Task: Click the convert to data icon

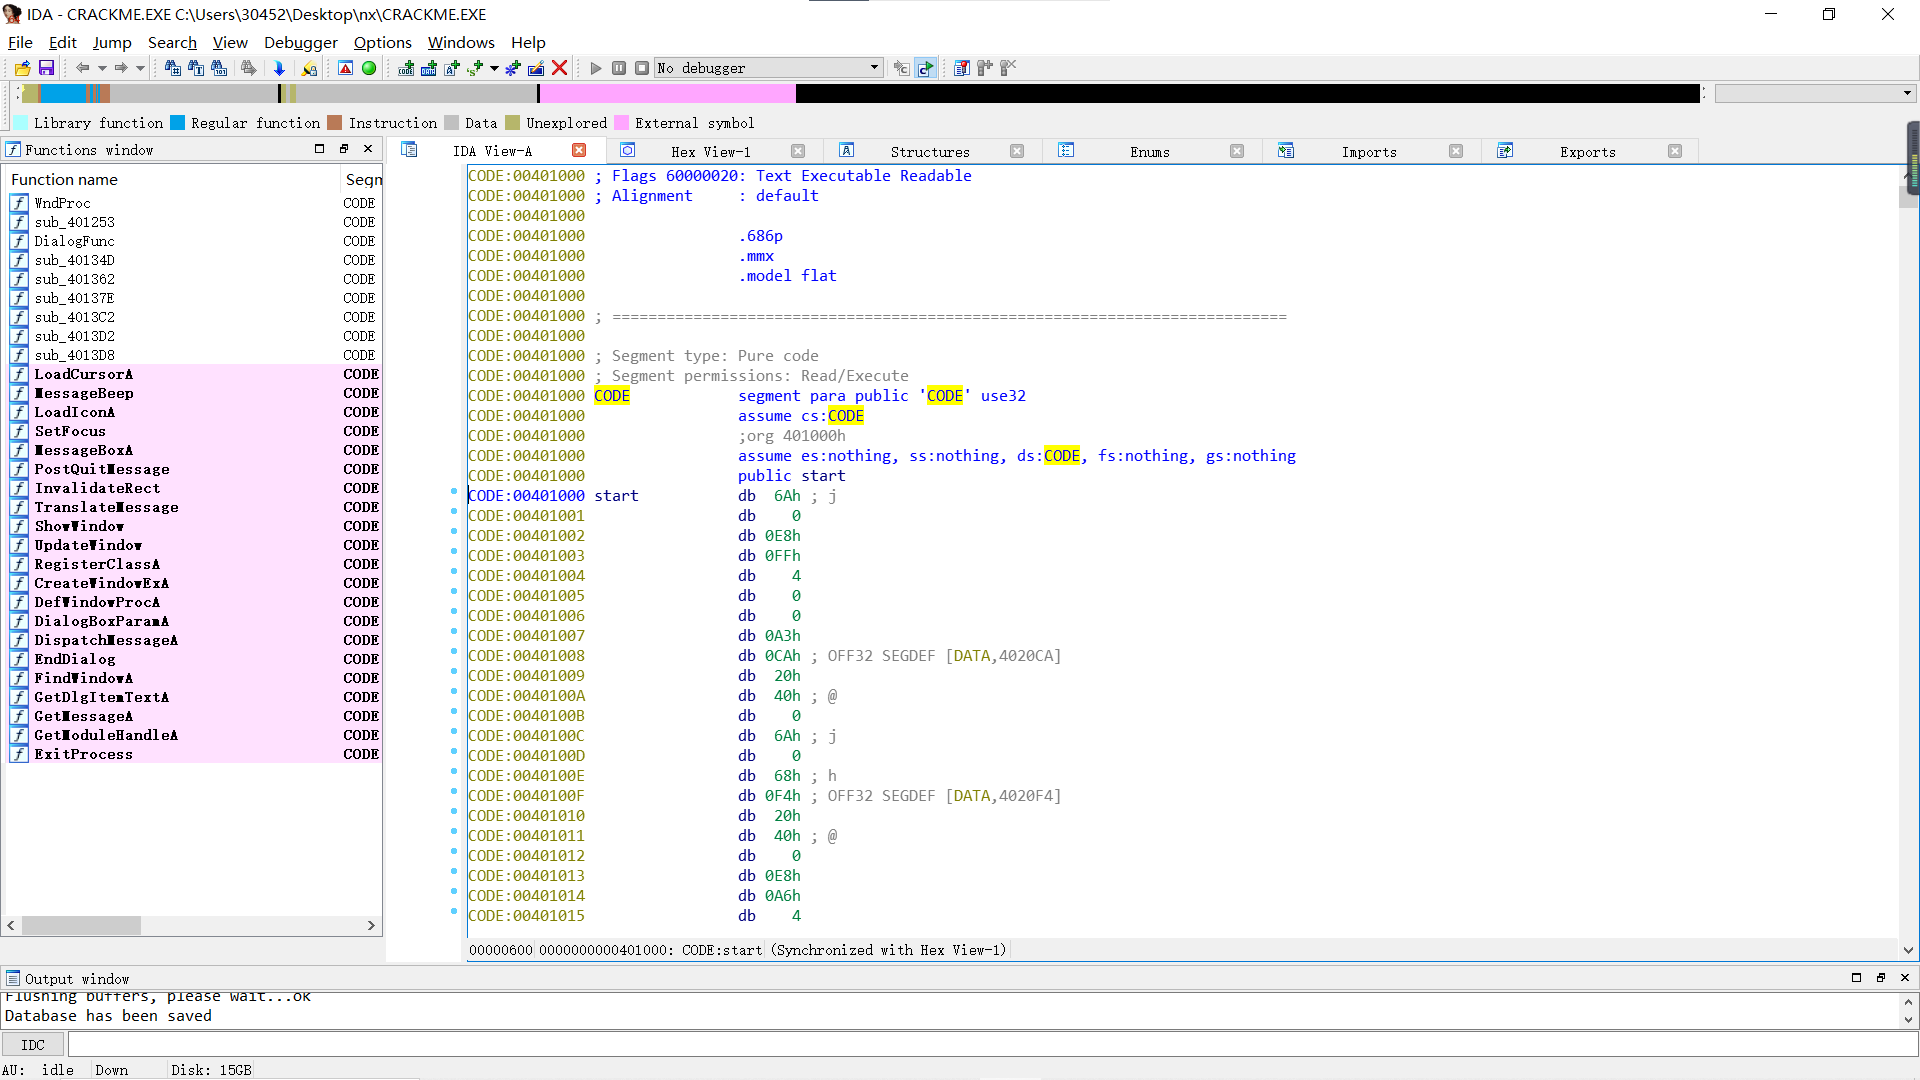Action: tap(429, 68)
